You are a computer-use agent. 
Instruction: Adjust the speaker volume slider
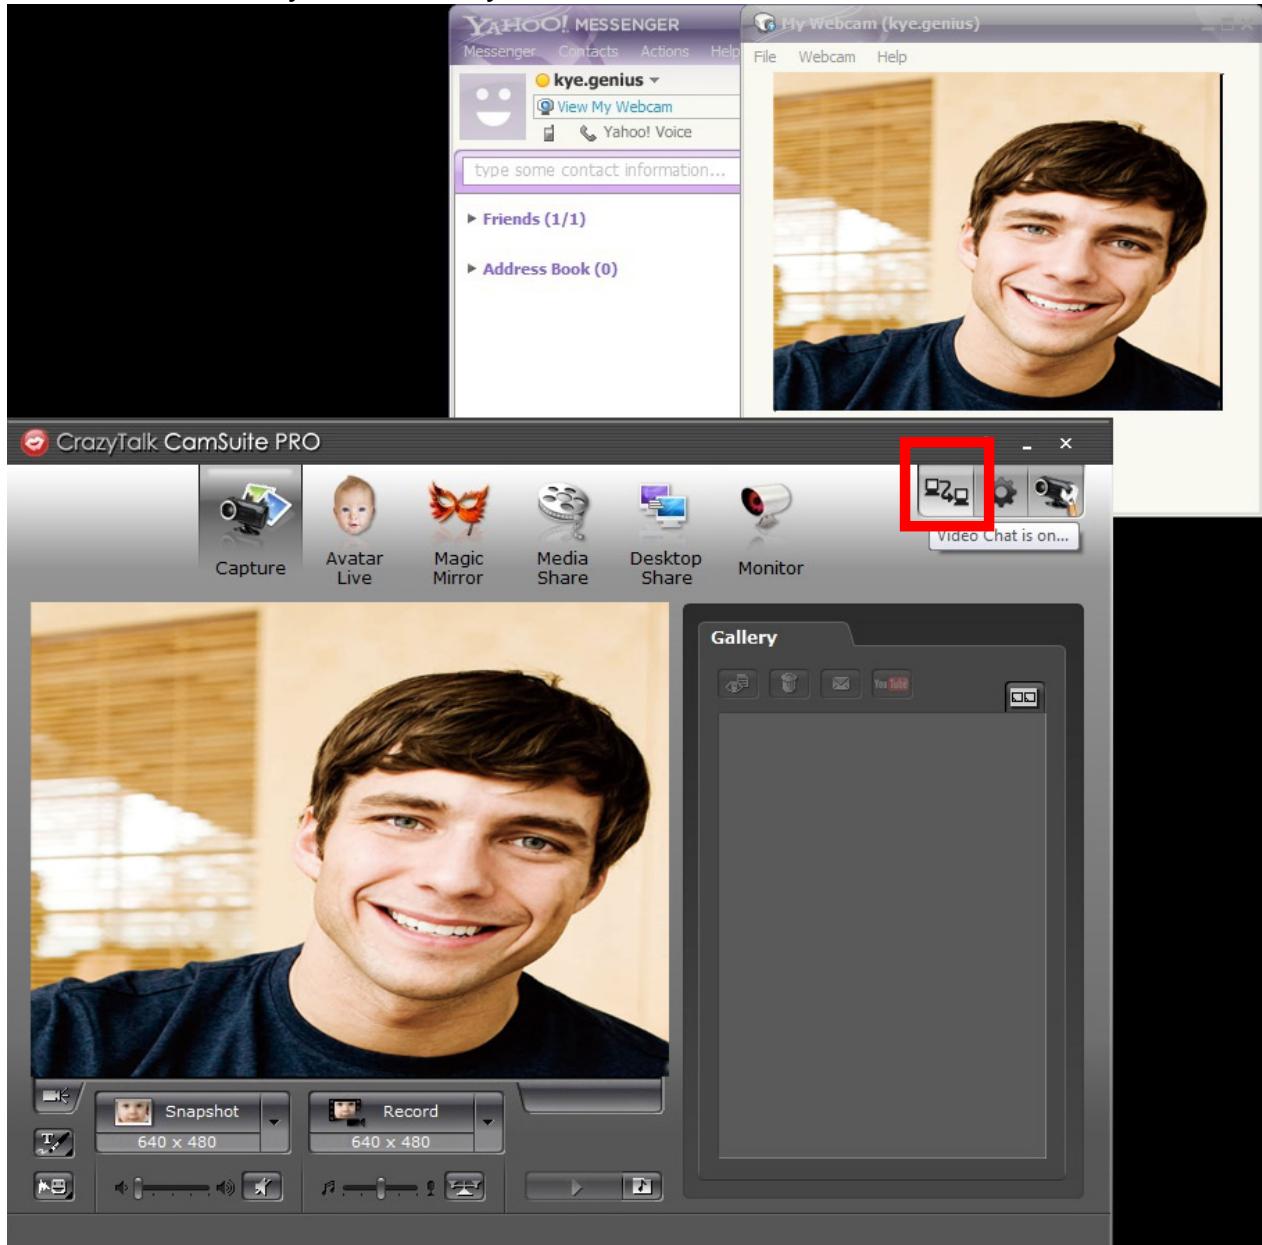(x=173, y=1188)
